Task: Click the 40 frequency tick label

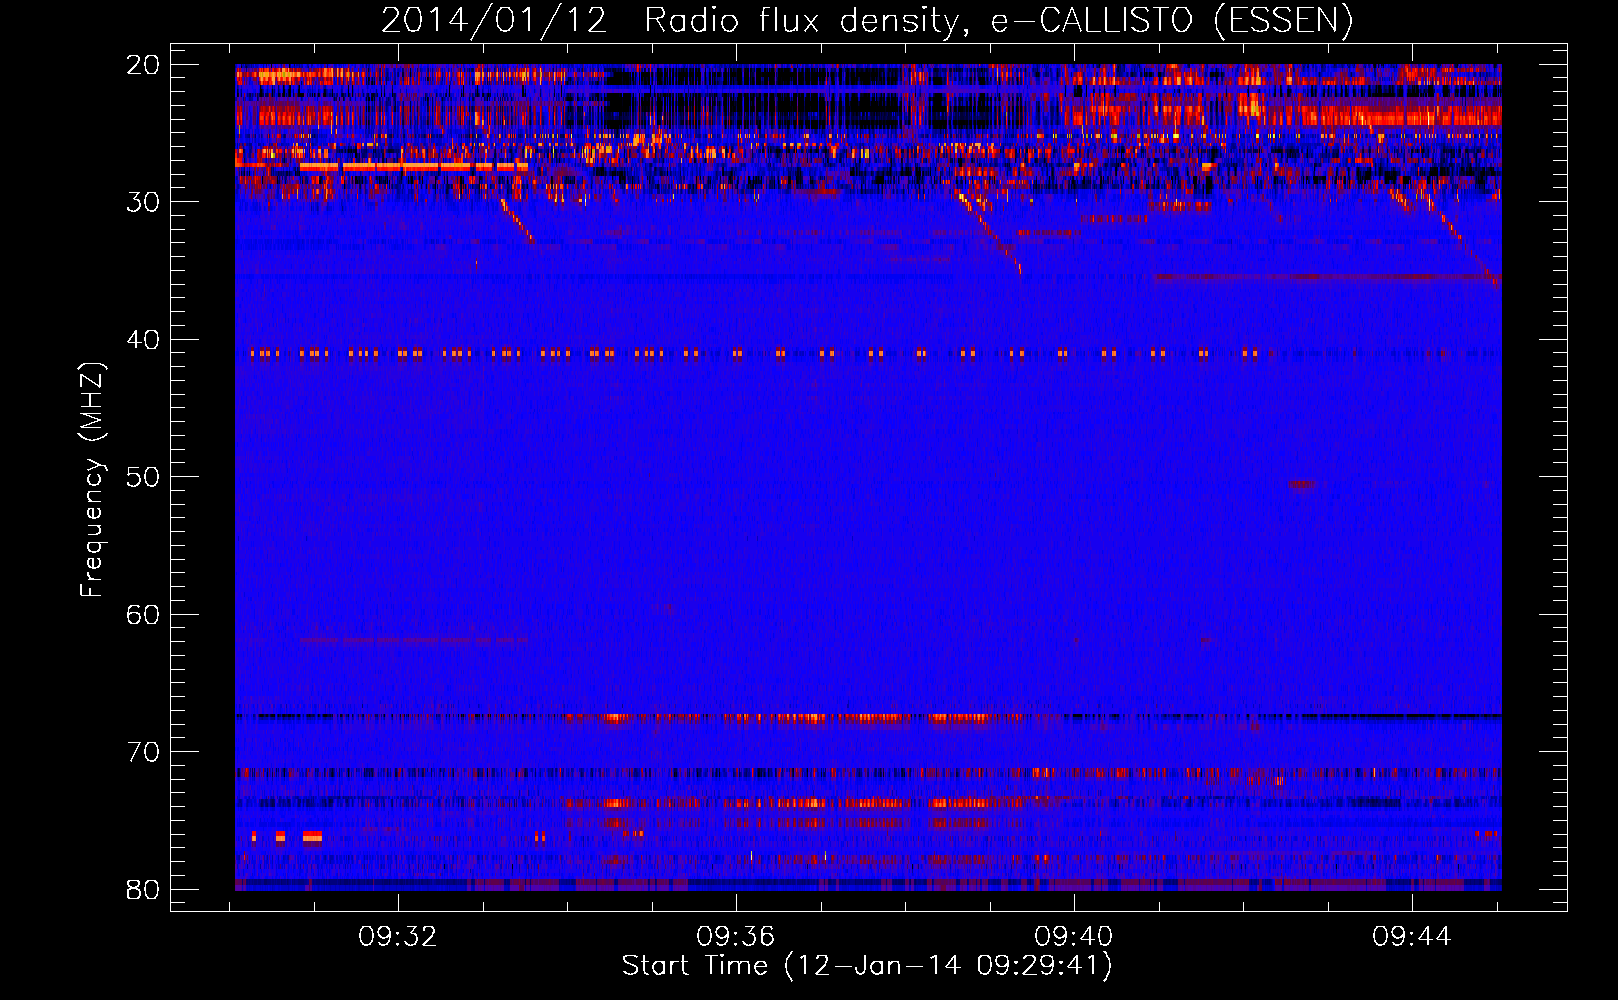Action: tap(143, 340)
